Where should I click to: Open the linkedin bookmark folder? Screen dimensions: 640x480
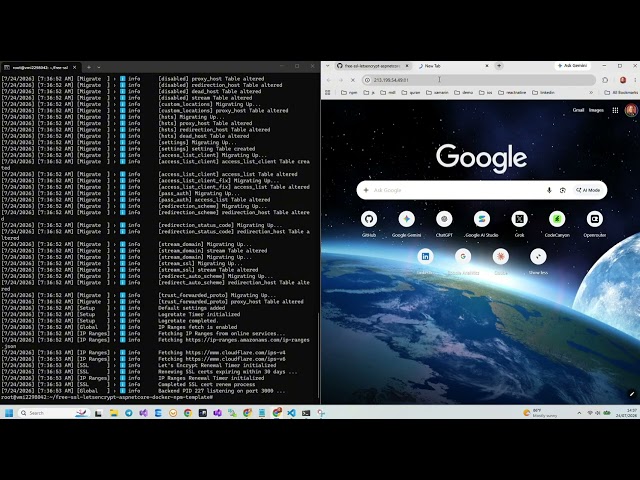click(543, 93)
